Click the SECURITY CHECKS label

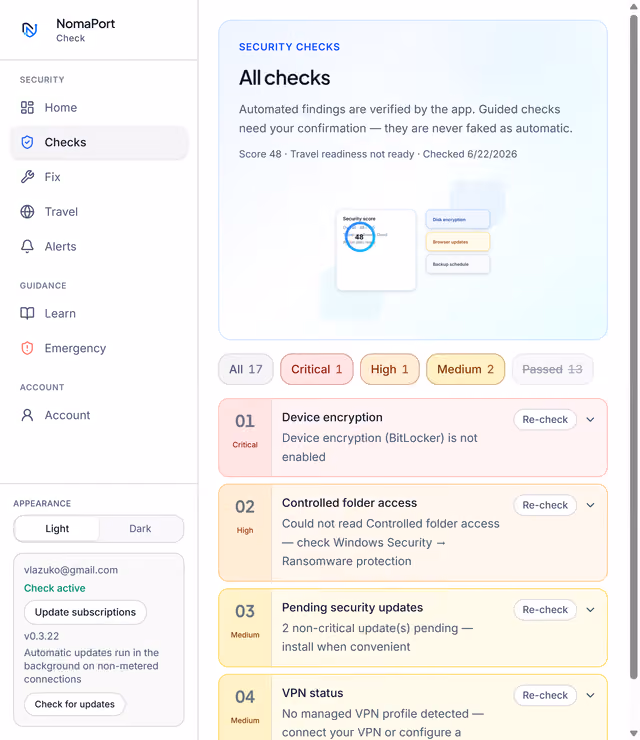tap(289, 47)
